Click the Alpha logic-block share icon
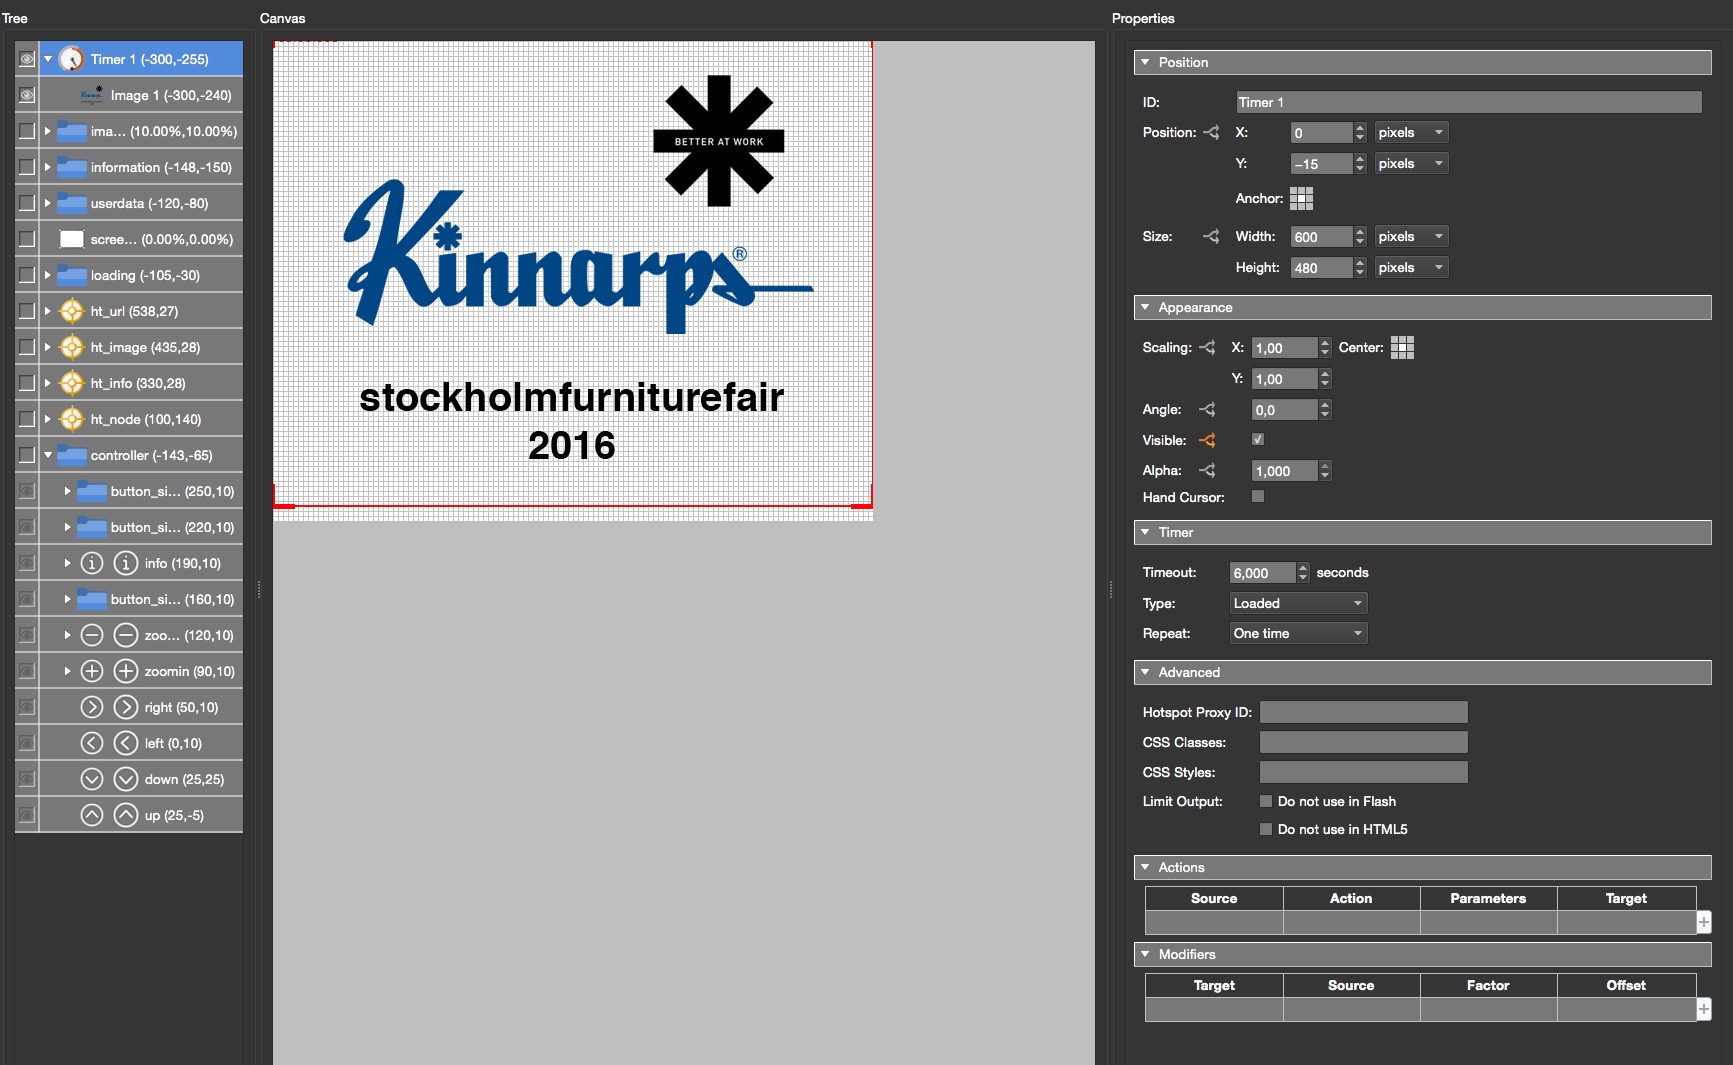This screenshot has width=1733, height=1065. click(x=1207, y=470)
